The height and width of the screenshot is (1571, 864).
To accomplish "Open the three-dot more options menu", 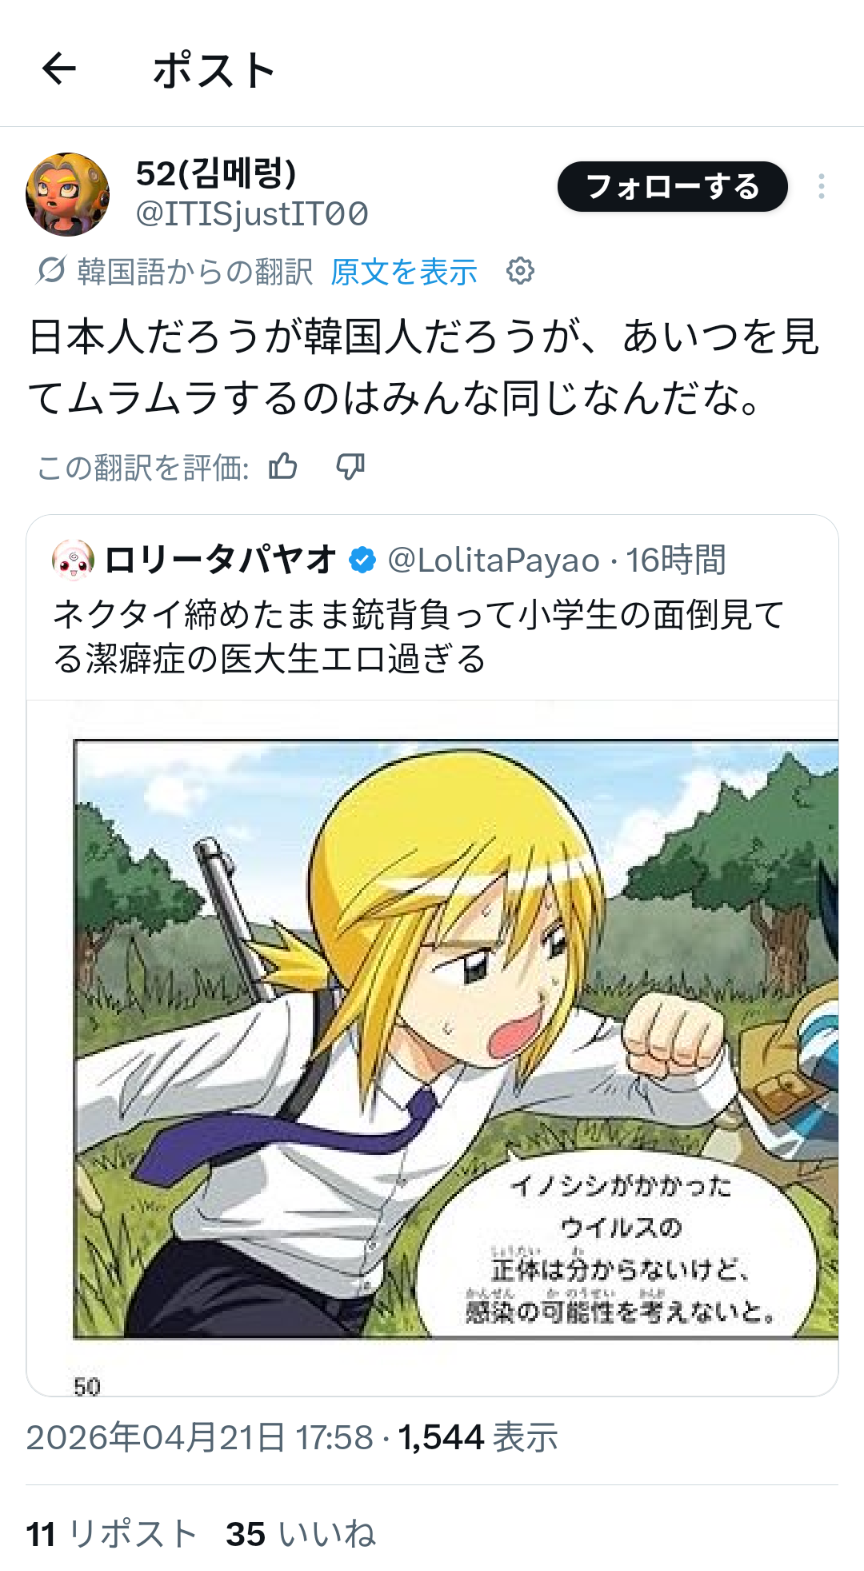I will [821, 186].
